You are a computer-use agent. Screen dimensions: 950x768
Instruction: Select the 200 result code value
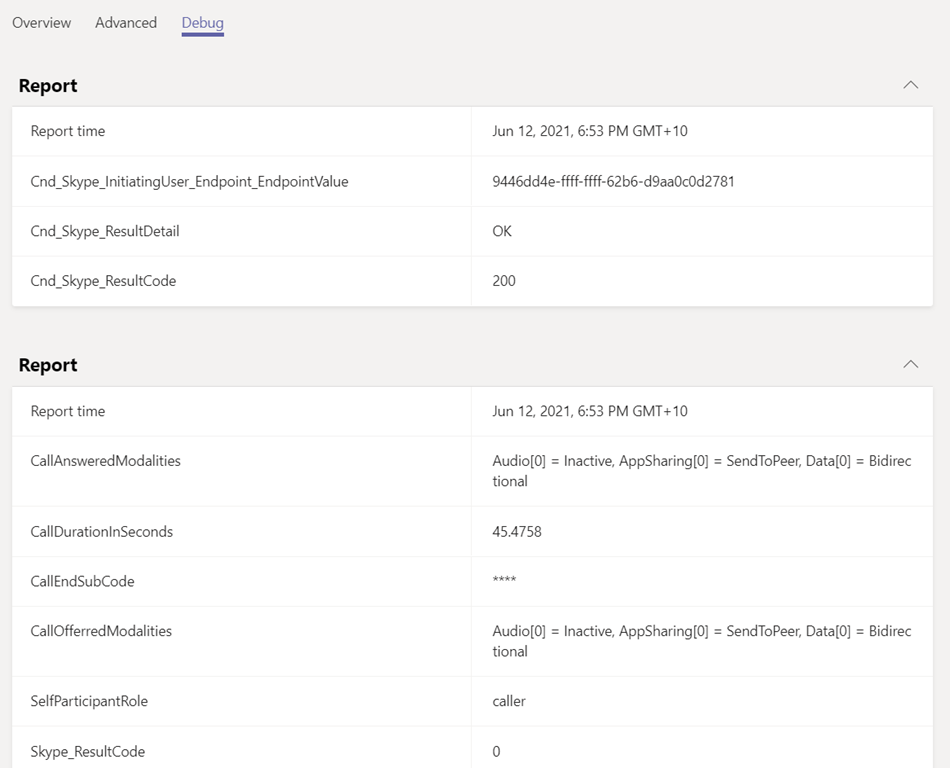pyautogui.click(x=504, y=281)
